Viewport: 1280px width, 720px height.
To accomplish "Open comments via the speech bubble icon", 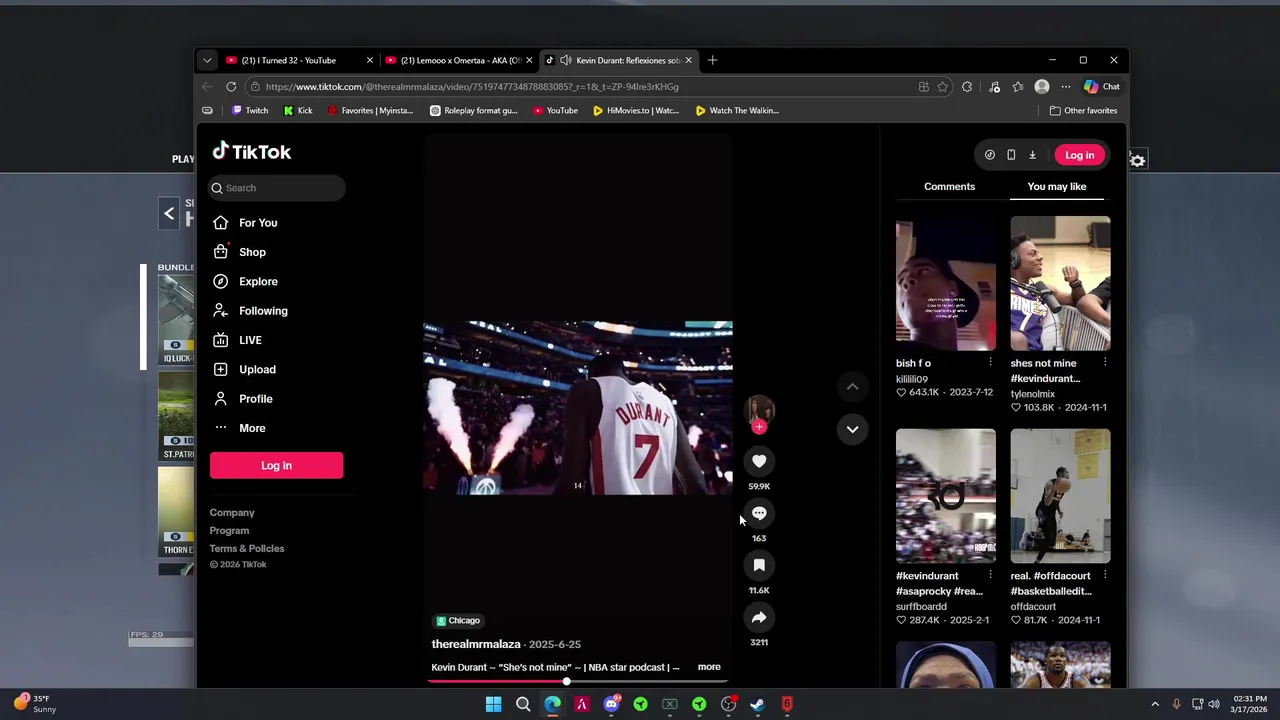I will pyautogui.click(x=759, y=513).
